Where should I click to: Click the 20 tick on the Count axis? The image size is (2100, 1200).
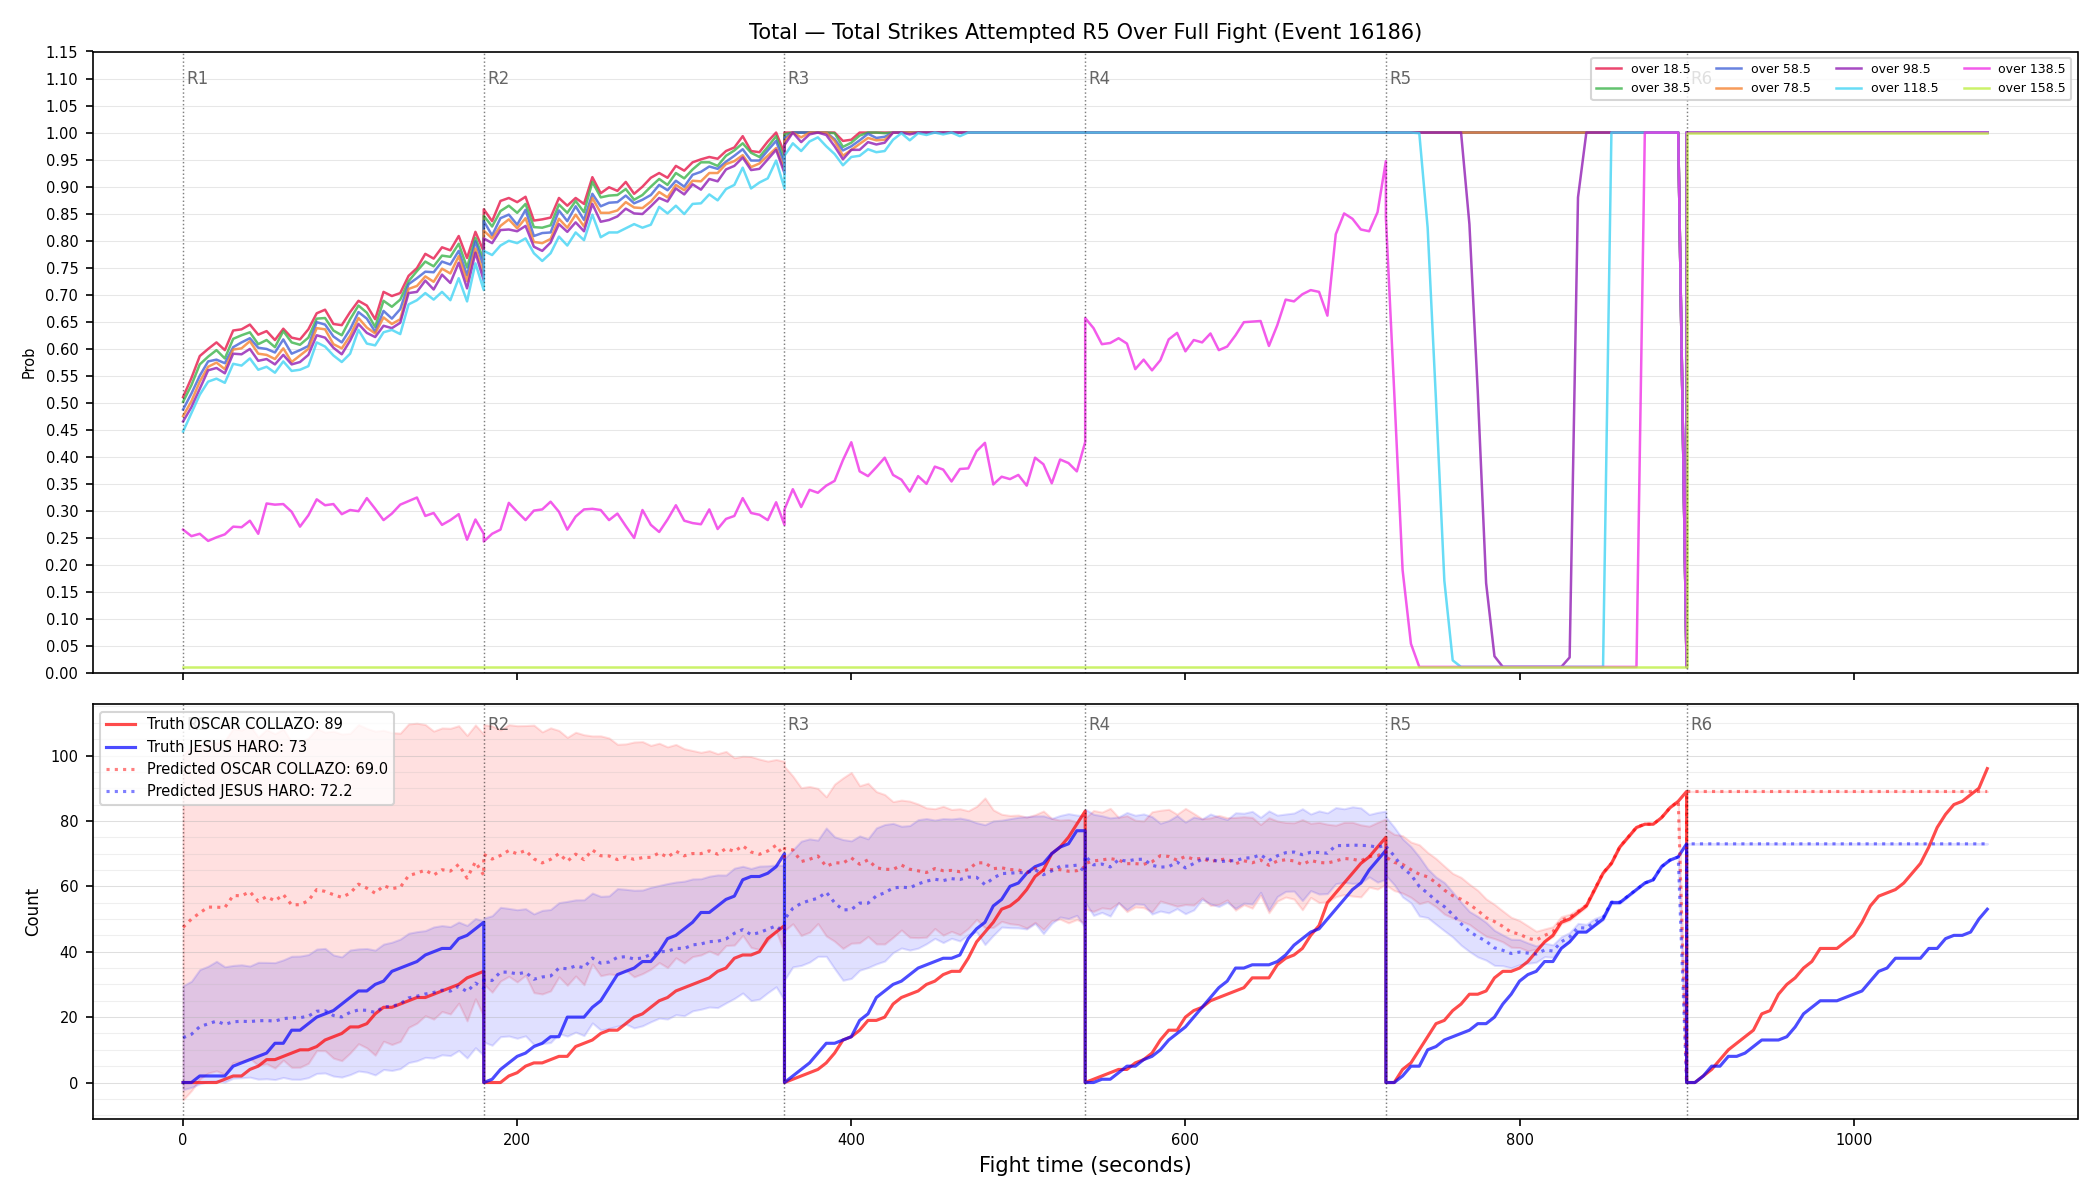pos(69,1018)
